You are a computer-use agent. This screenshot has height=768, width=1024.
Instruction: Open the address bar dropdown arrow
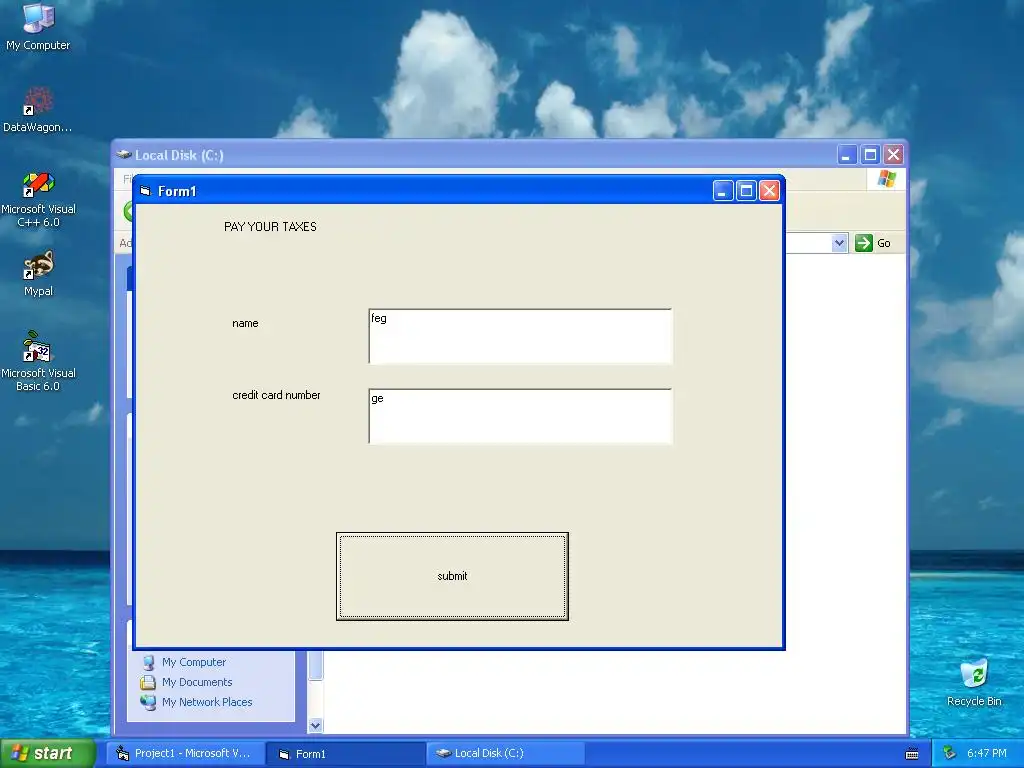point(839,243)
